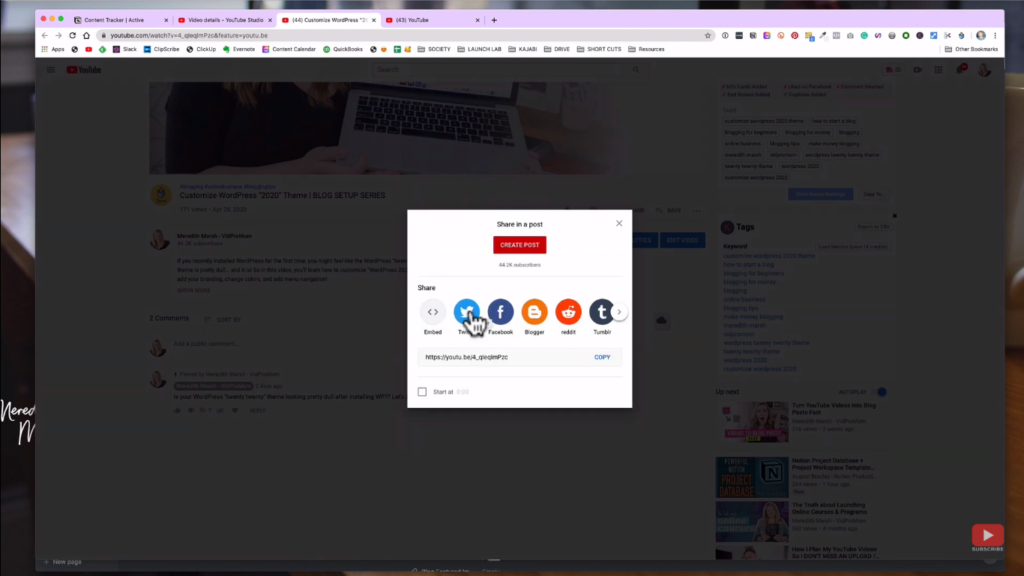Expand the KAJABI bookmarks folder

[522, 49]
